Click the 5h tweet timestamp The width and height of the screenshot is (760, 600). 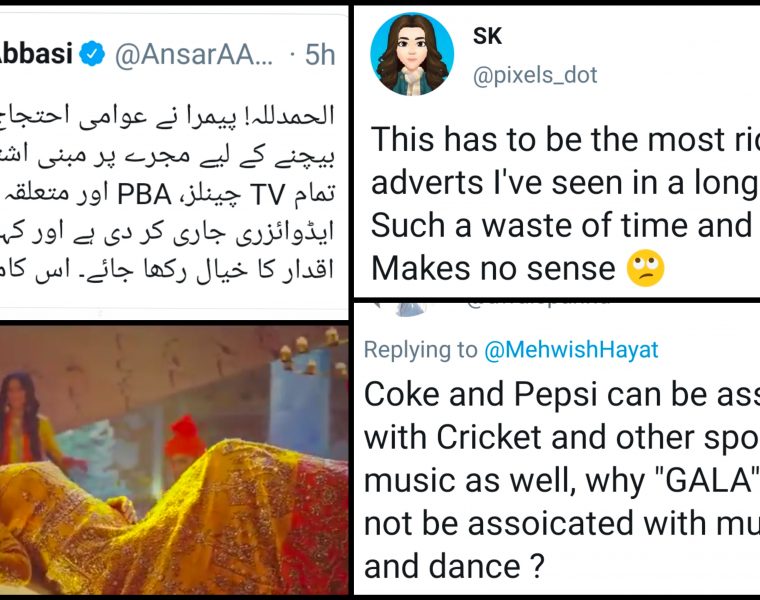[320, 55]
